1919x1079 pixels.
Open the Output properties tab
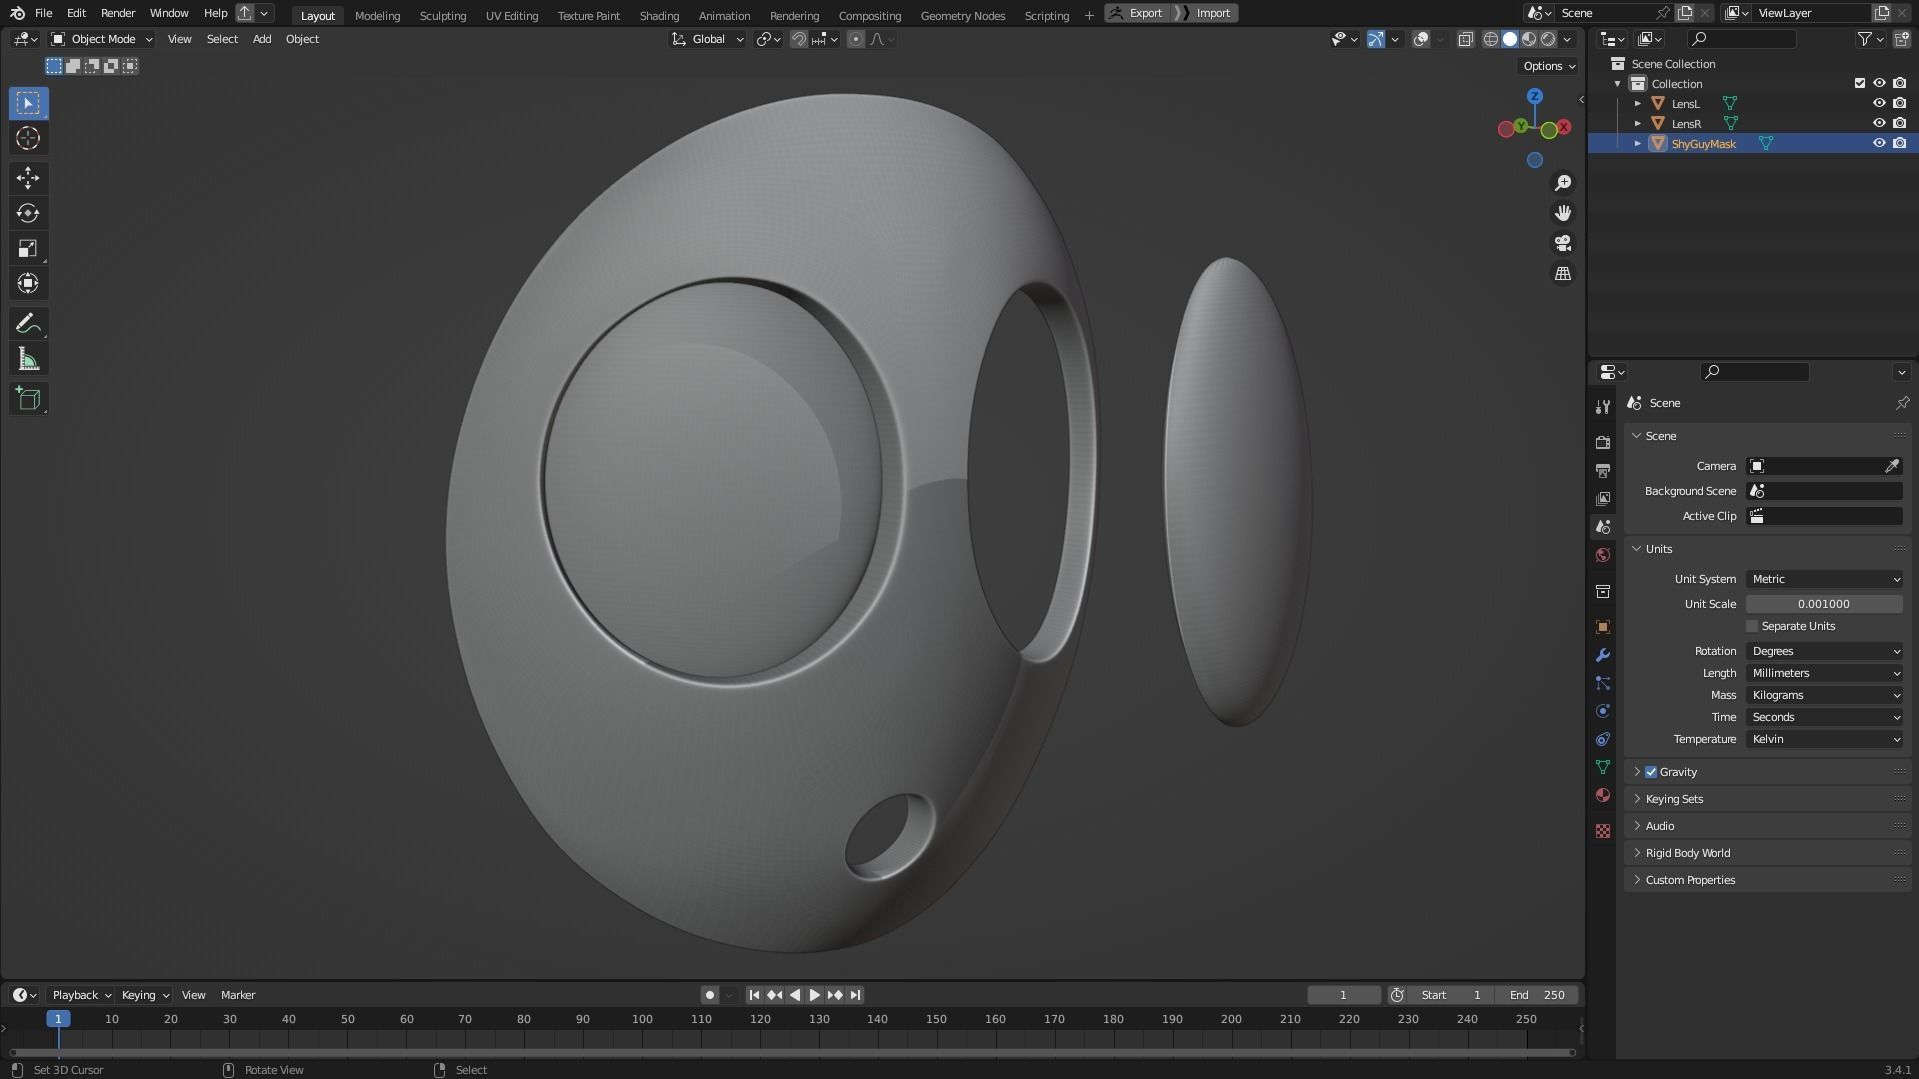1603,470
